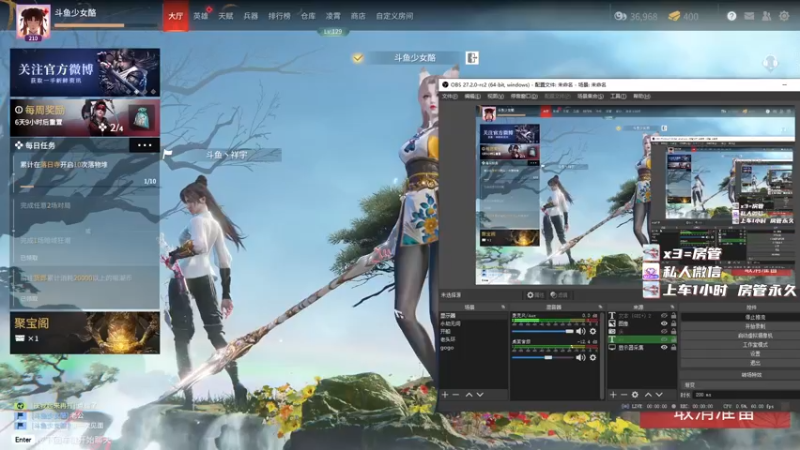The width and height of the screenshot is (800, 450).
Task: Open the help question mark icon
Action: click(731, 16)
